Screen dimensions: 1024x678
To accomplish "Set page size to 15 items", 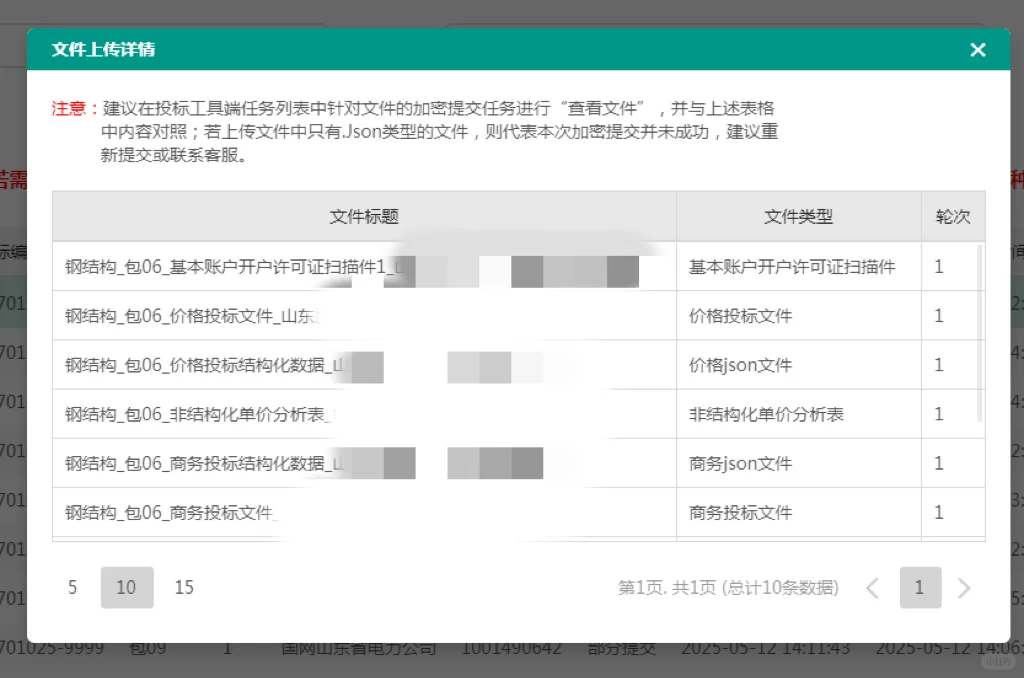I will [183, 588].
